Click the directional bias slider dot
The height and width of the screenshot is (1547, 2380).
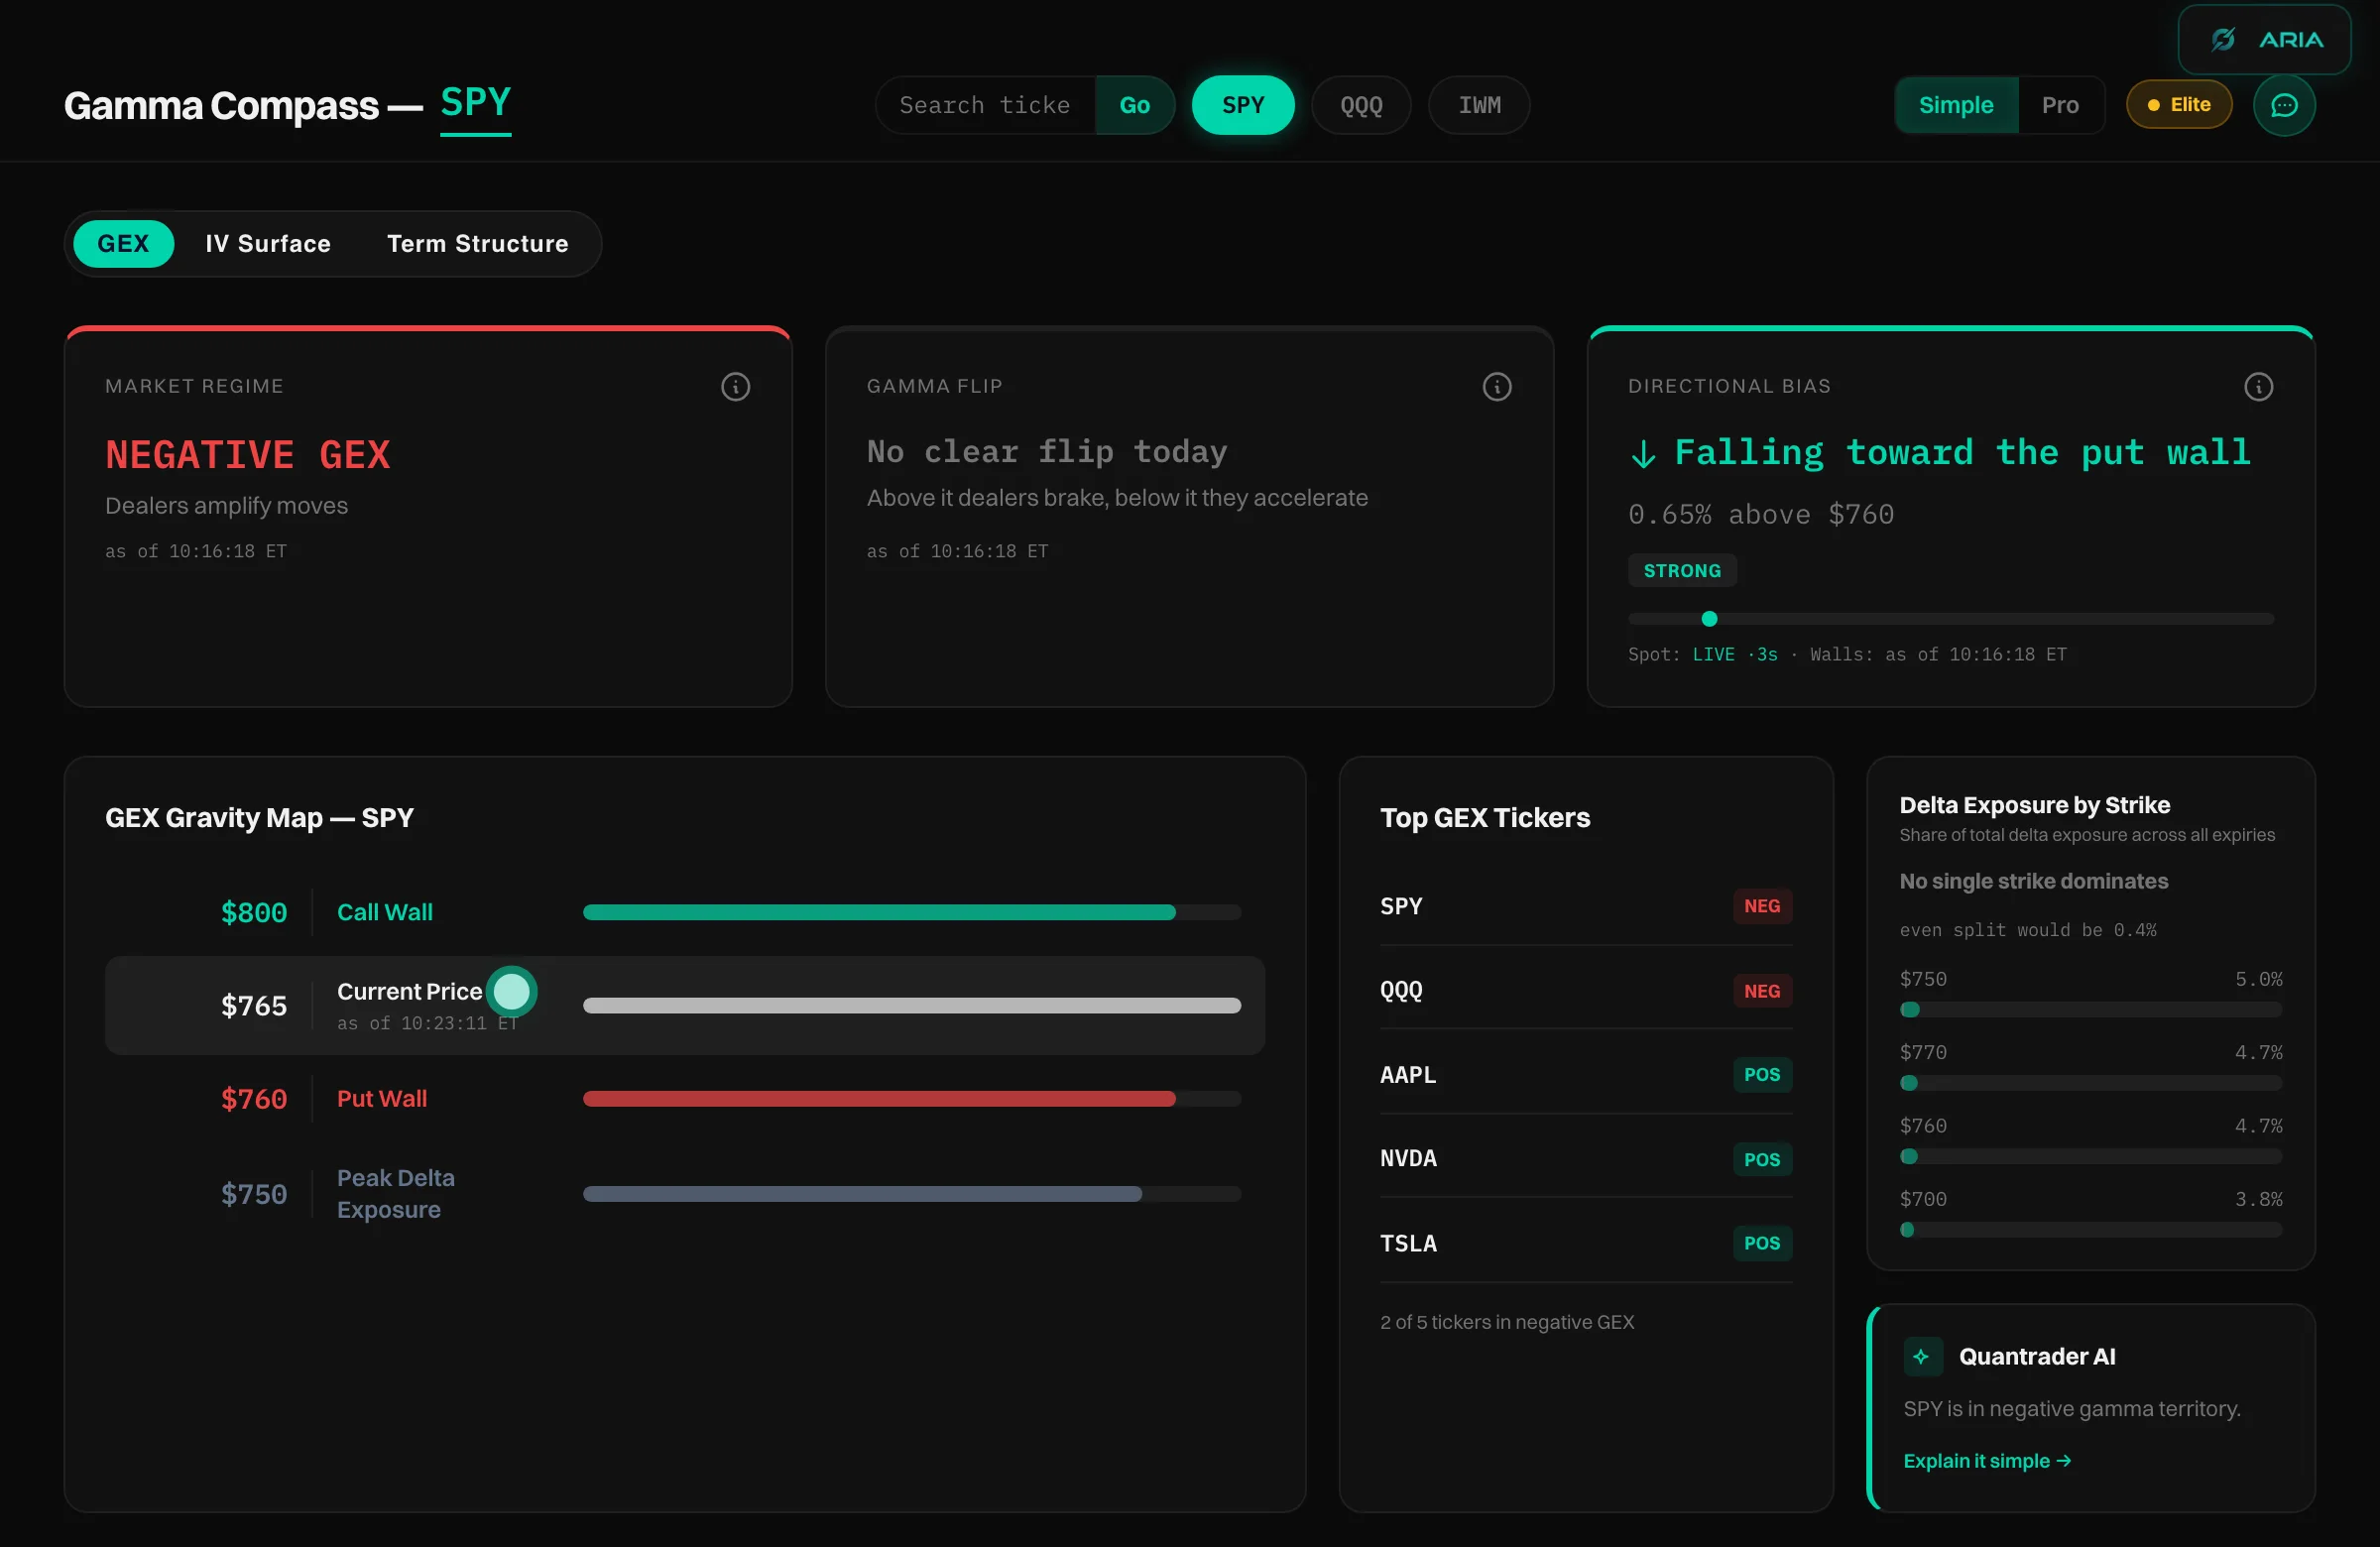coord(1709,619)
